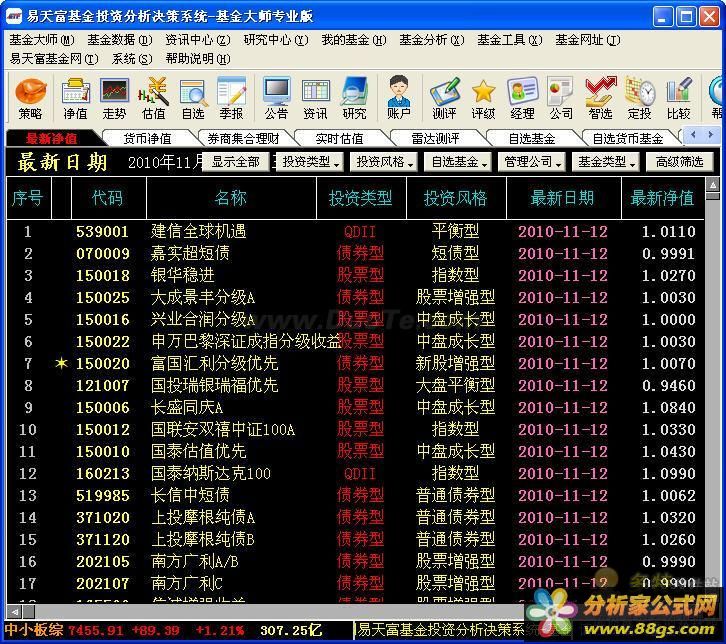Open the 基金分析(X) menu
Image resolution: width=726 pixels, height=644 pixels.
coord(432,40)
